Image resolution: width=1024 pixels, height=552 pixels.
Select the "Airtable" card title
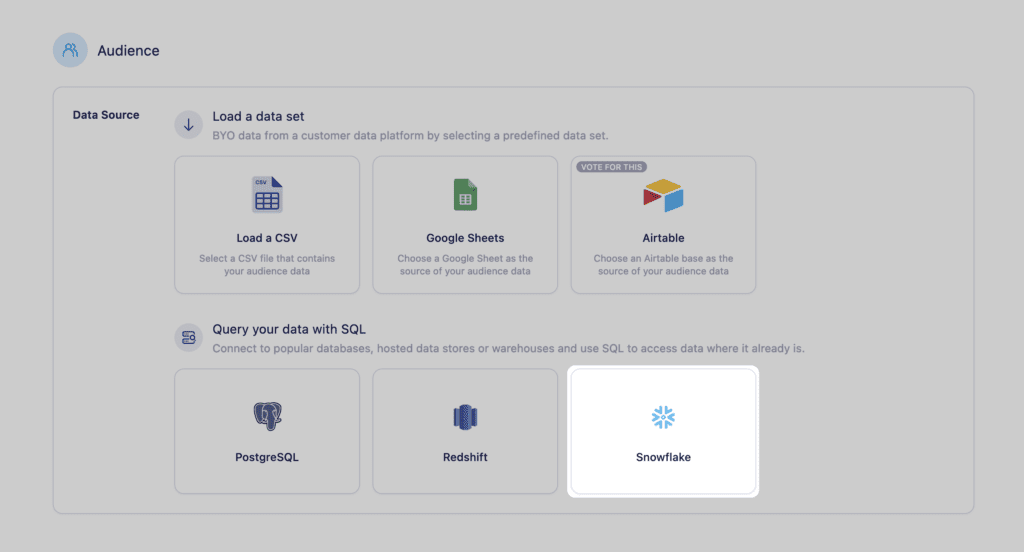point(663,238)
